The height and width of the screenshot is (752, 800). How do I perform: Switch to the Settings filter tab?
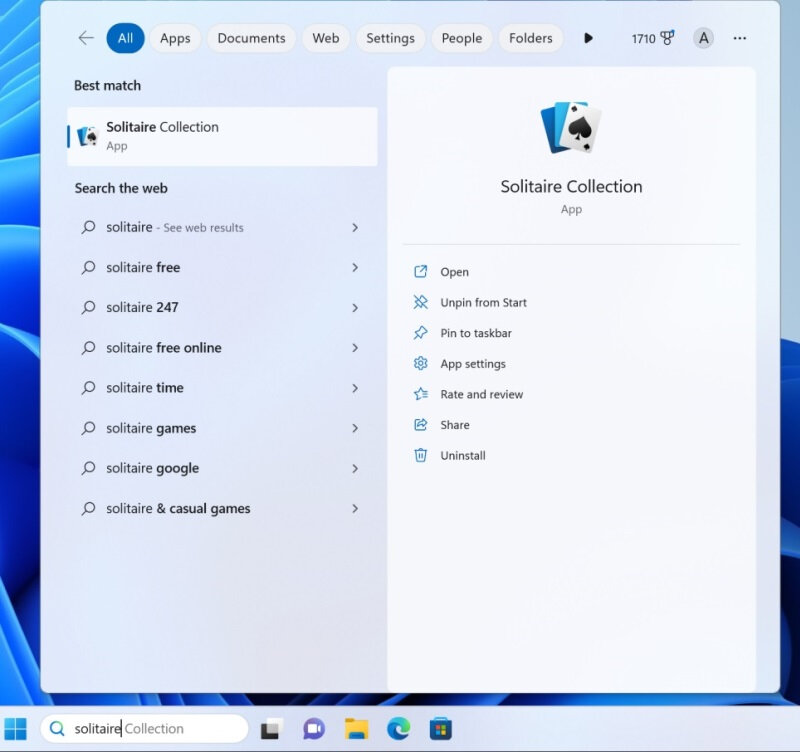[390, 38]
